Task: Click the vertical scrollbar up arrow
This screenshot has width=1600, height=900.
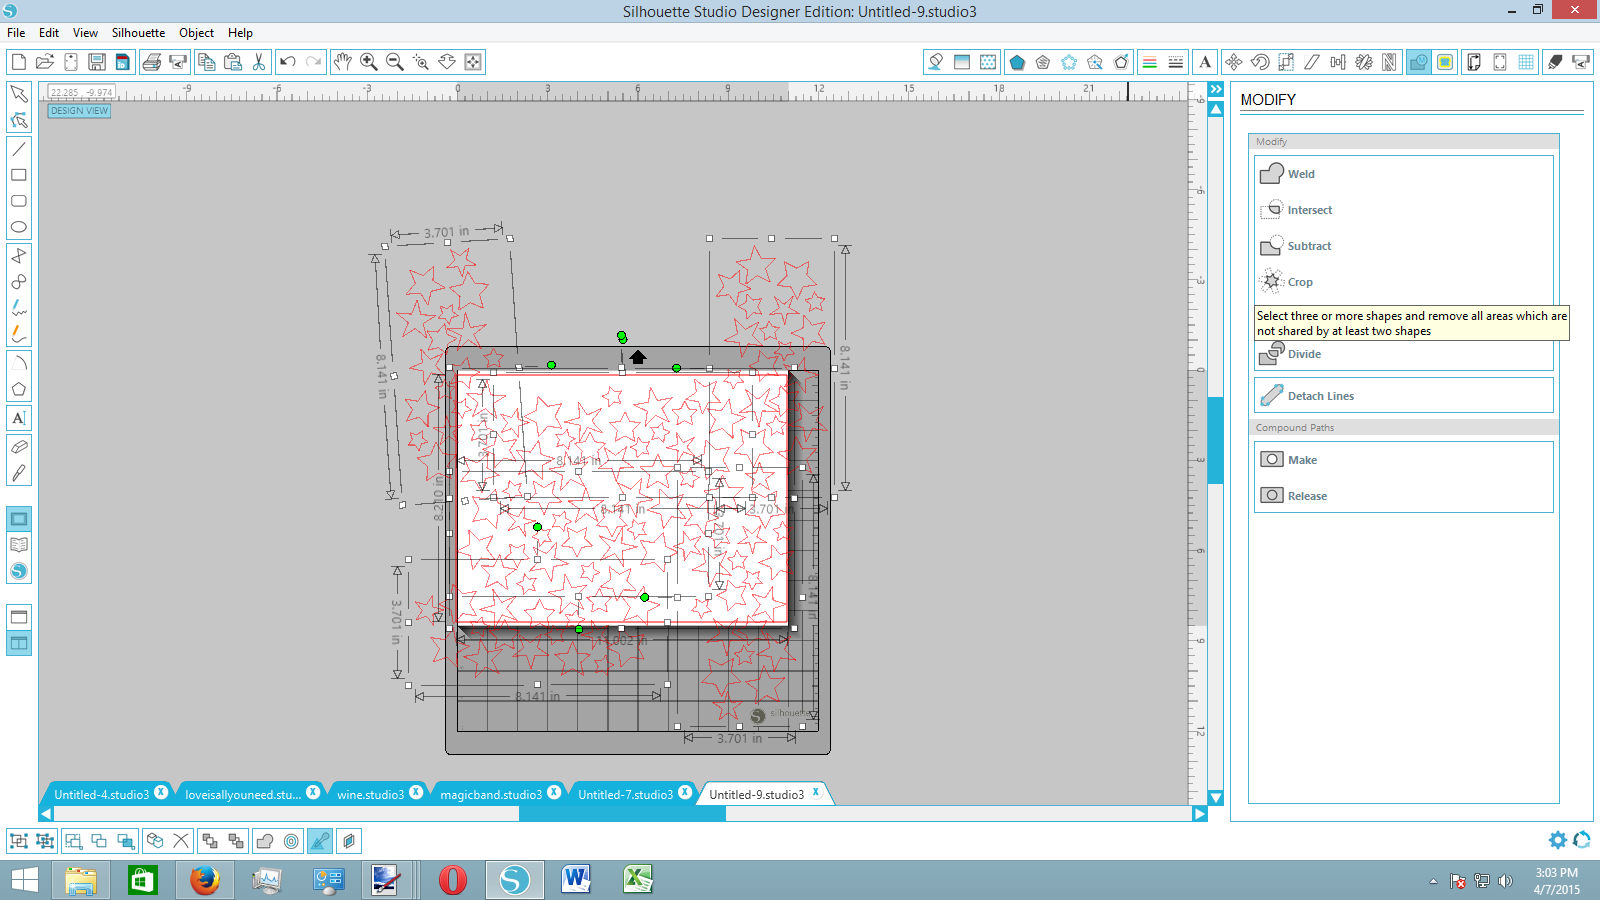Action: tap(1216, 110)
